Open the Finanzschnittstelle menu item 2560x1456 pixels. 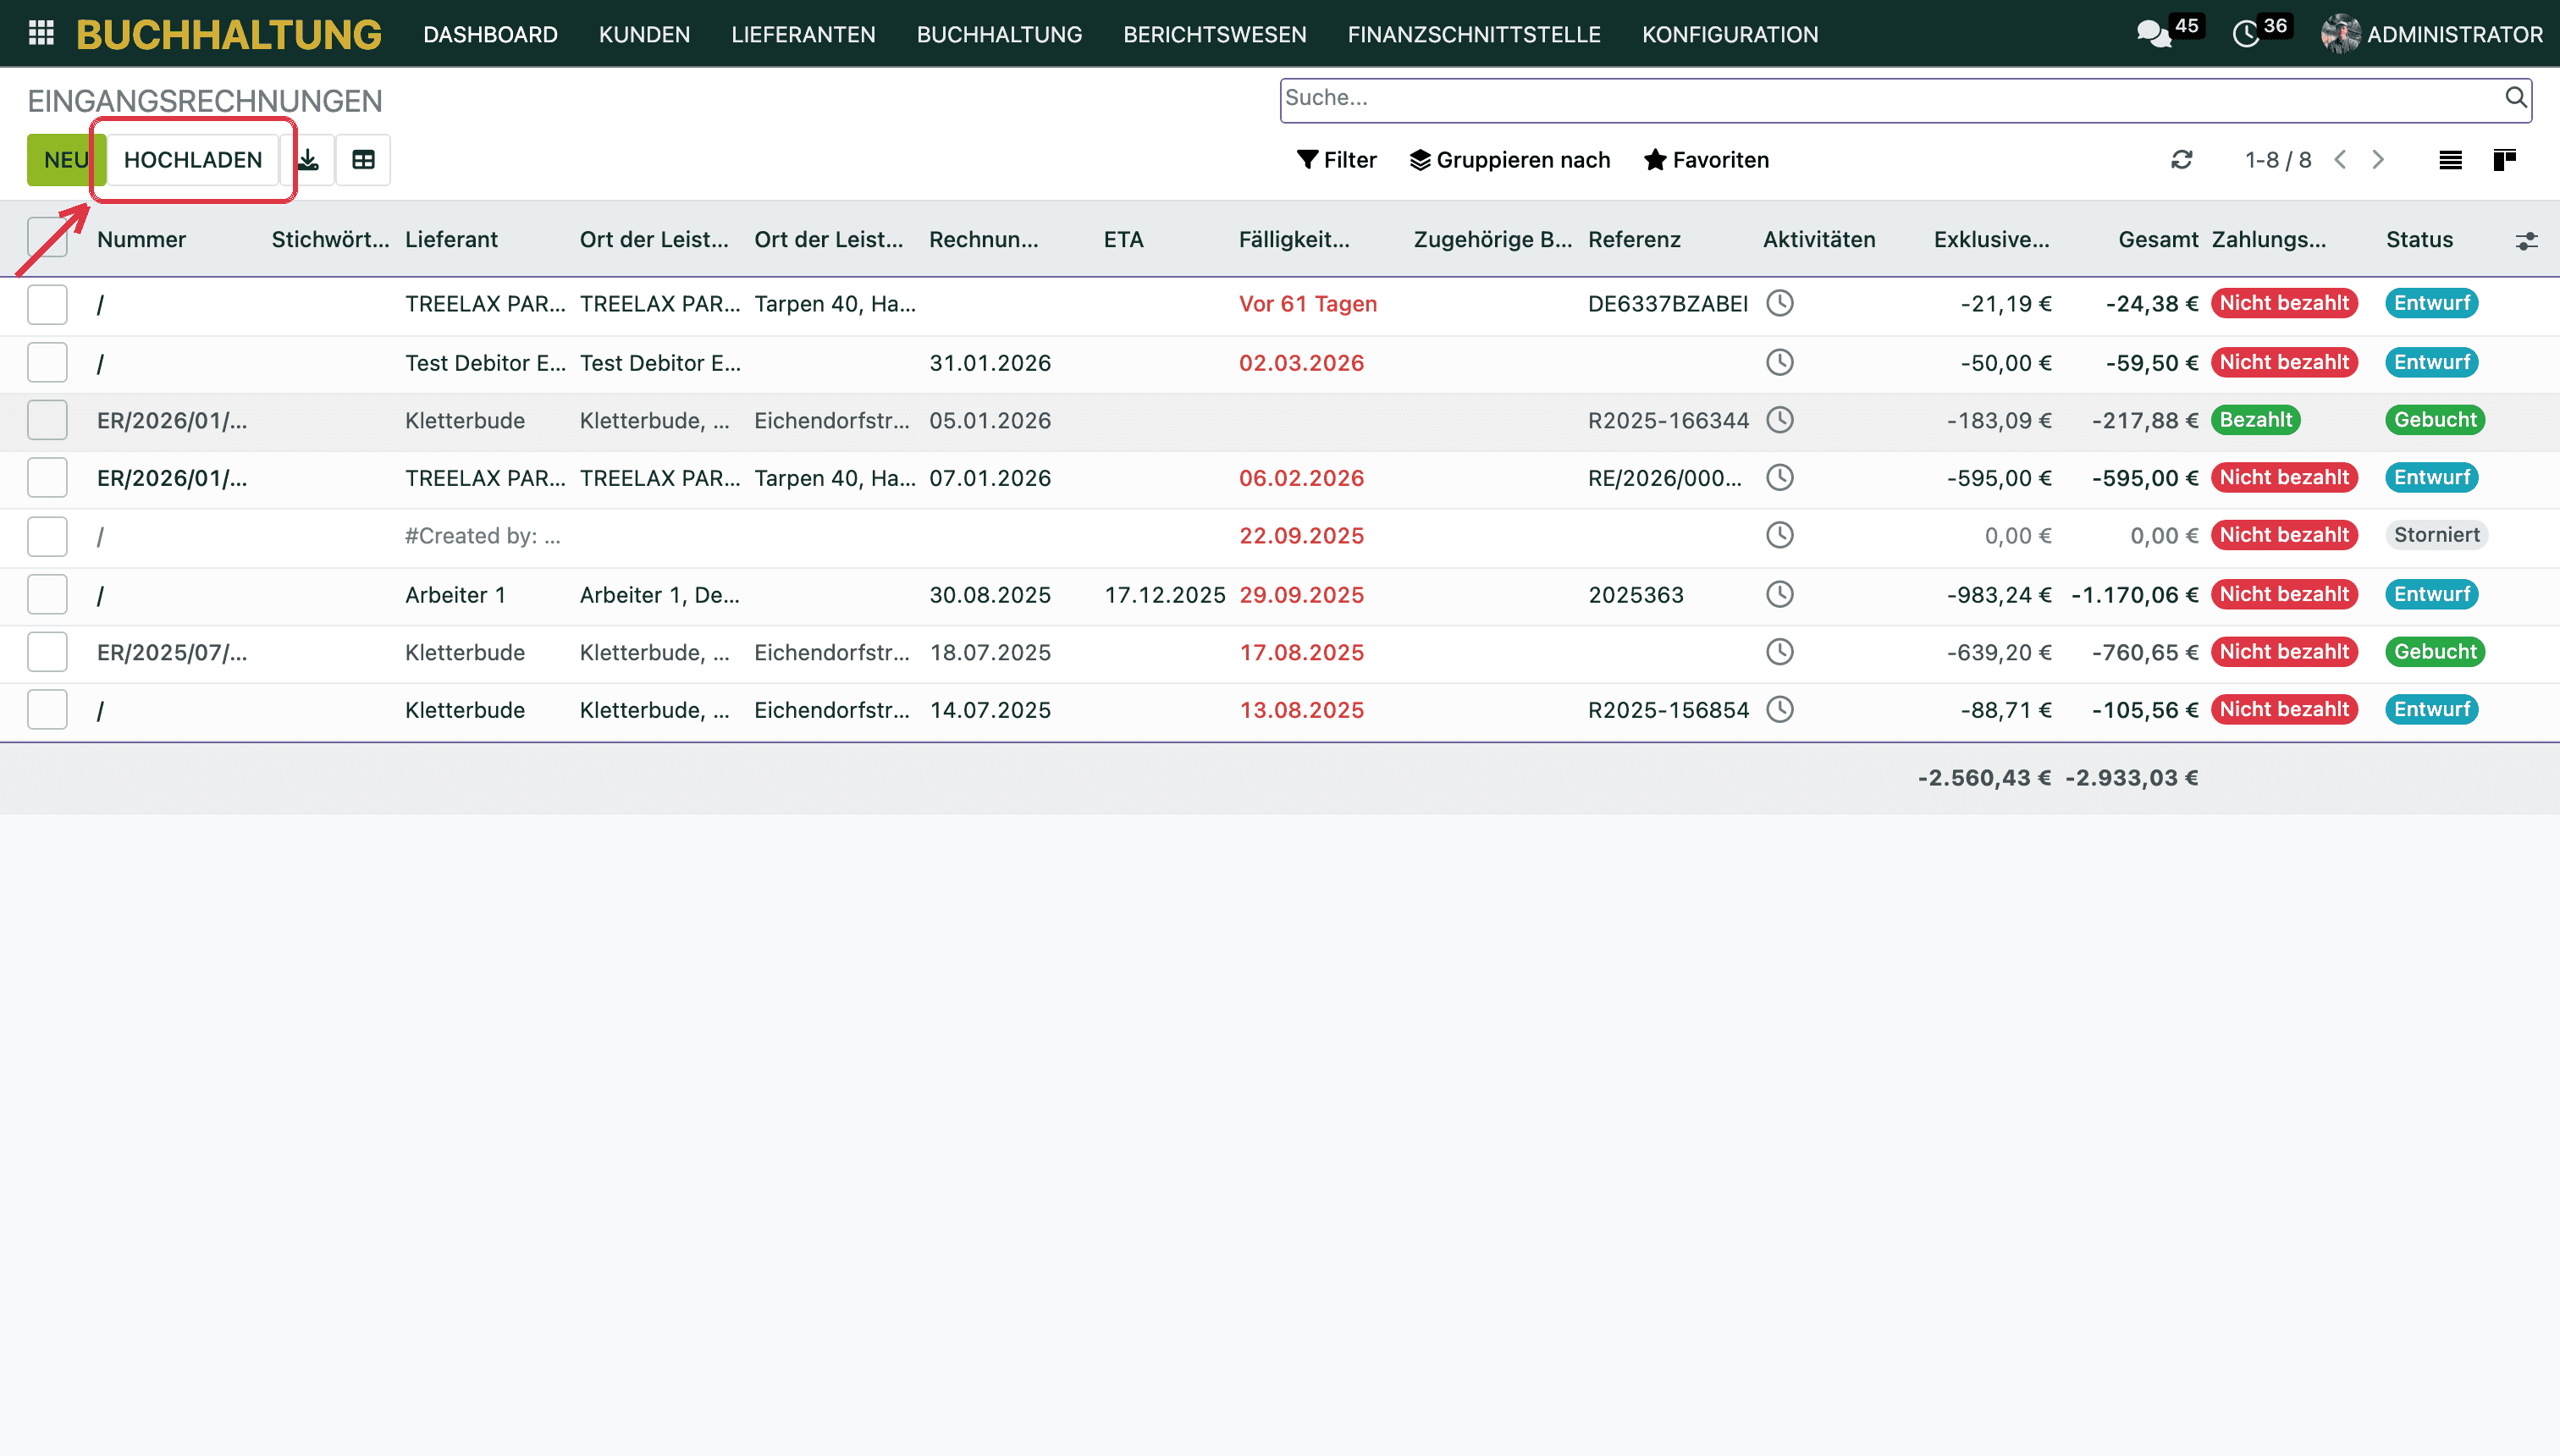(1474, 34)
